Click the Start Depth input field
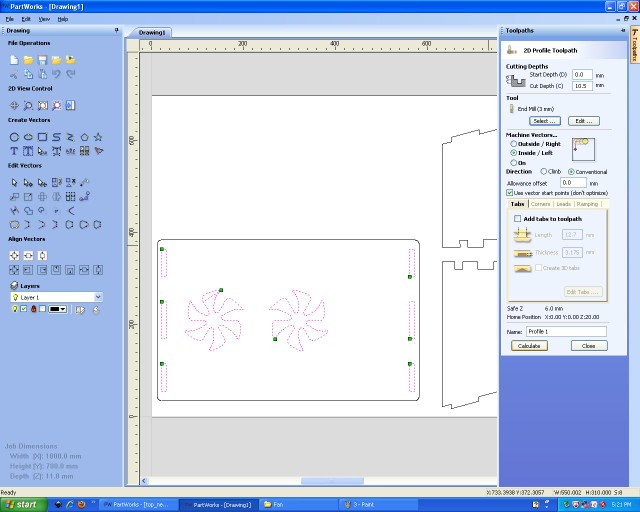 [582, 75]
